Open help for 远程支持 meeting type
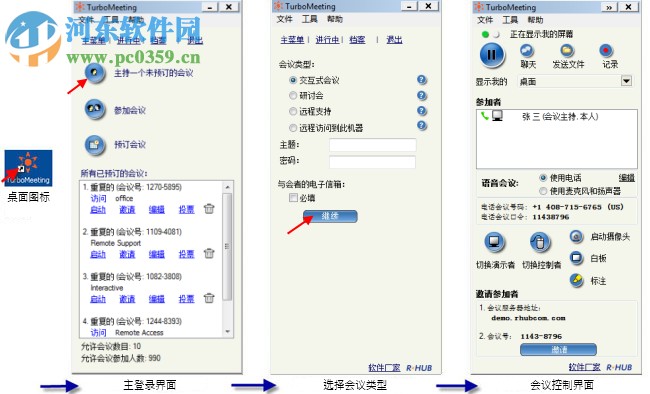This screenshot has height=394, width=650. [x=422, y=110]
